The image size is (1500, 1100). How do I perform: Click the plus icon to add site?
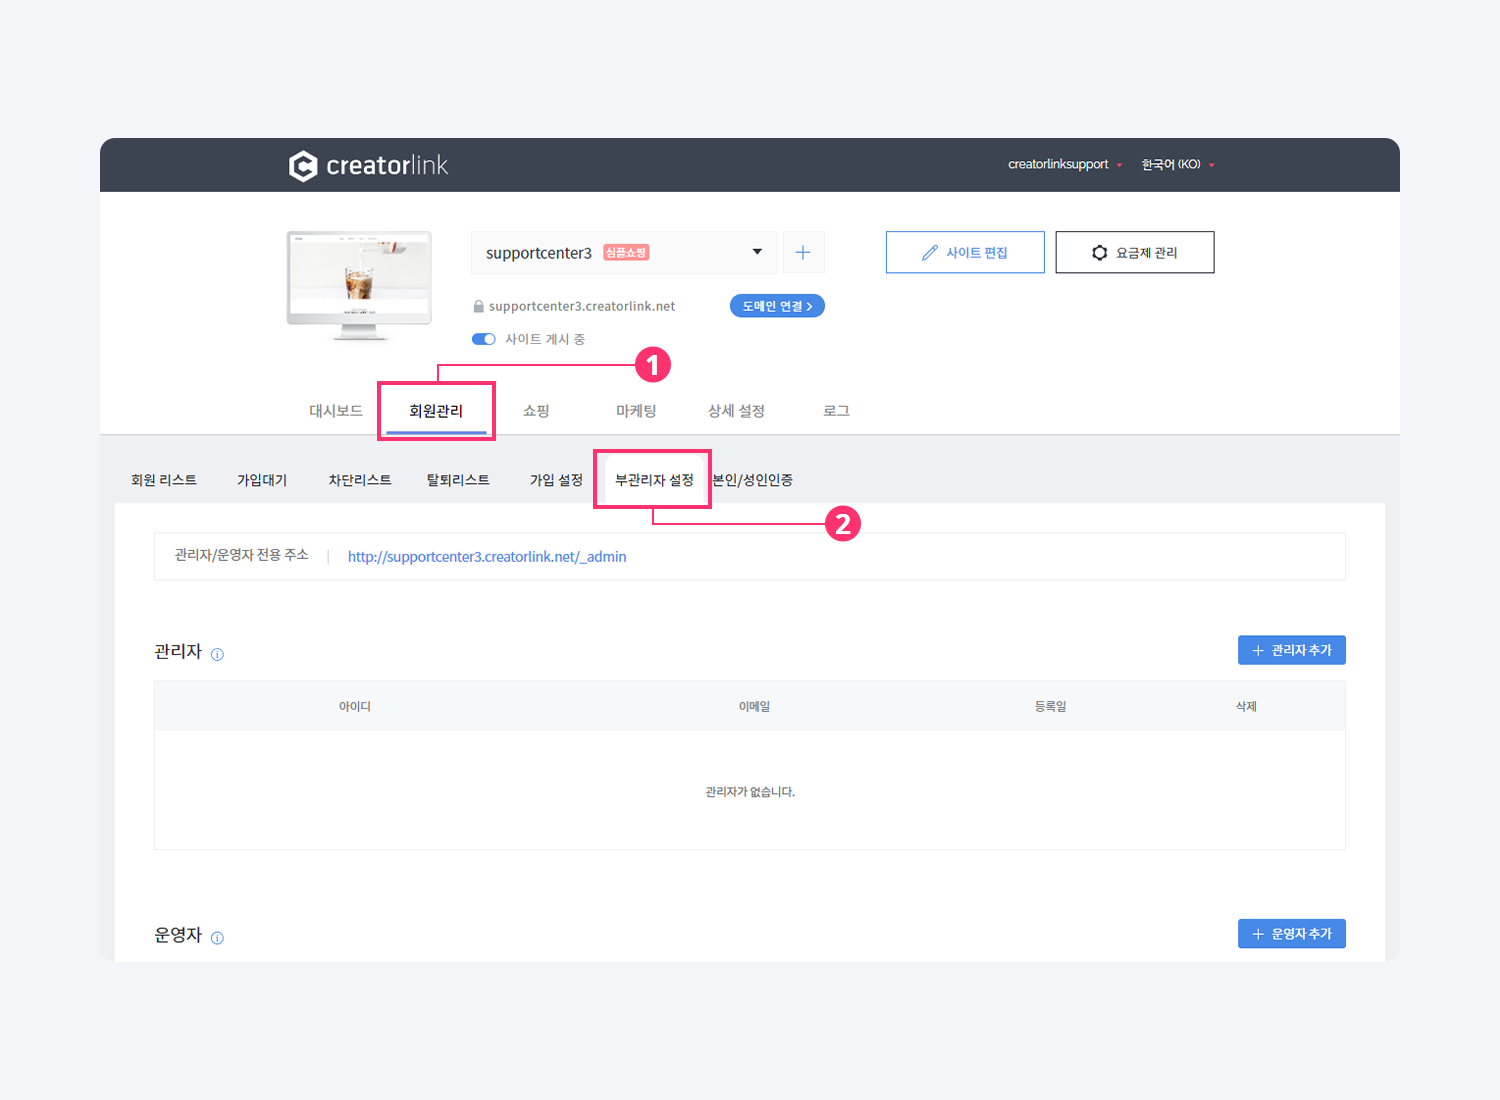[803, 253]
